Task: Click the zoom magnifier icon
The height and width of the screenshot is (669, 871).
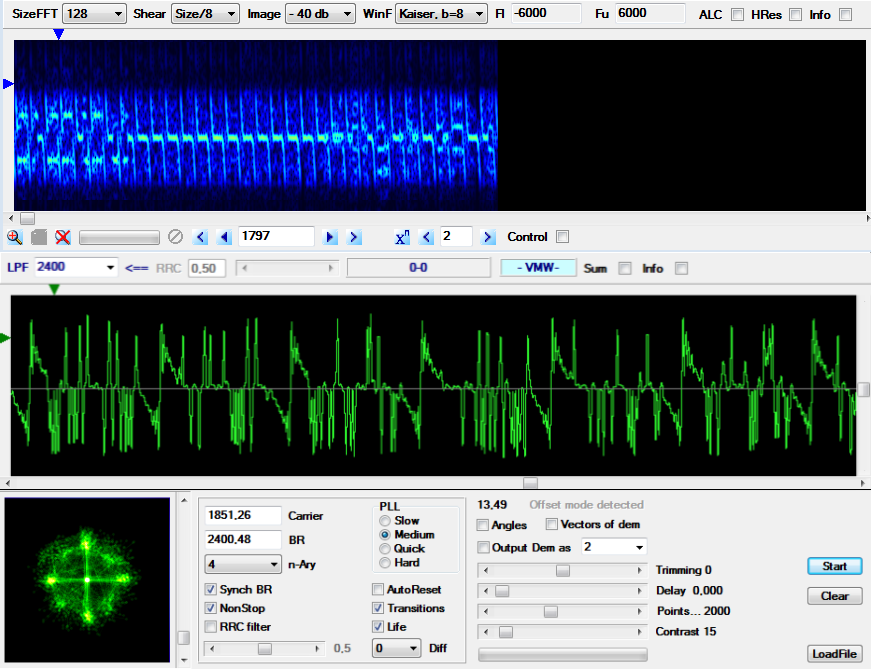Action: (14, 237)
